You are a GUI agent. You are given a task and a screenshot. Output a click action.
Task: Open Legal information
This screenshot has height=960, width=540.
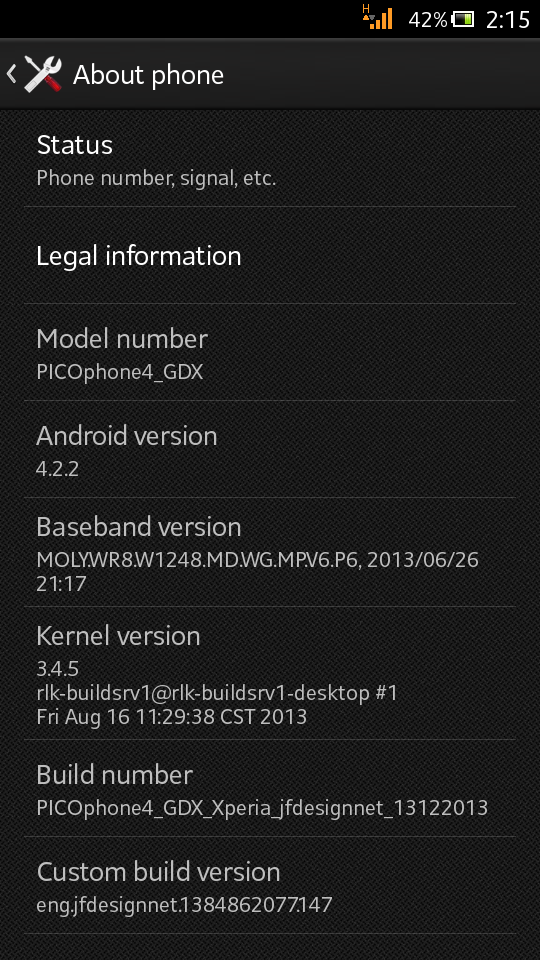(270, 255)
